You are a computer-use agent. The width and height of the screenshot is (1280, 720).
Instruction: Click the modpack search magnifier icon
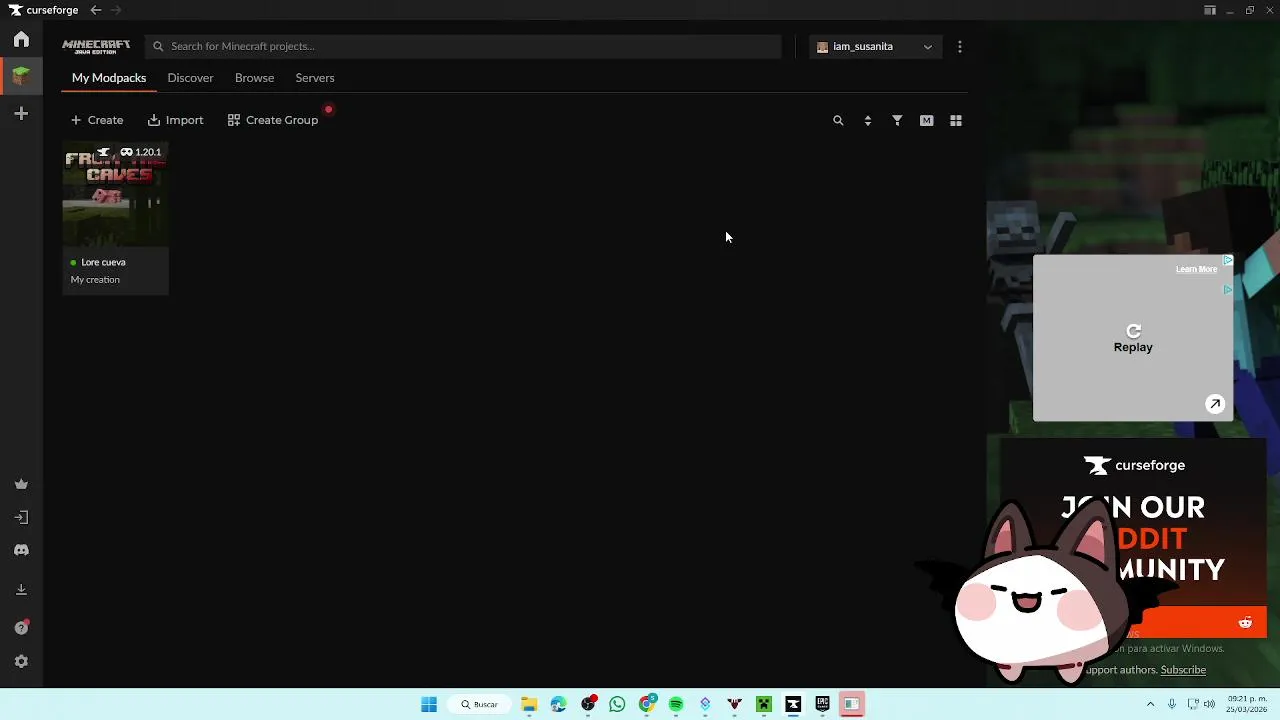838,121
